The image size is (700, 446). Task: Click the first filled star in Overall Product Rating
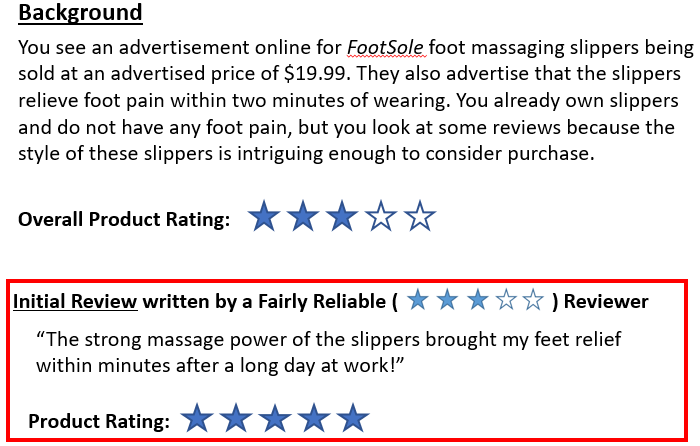click(264, 216)
